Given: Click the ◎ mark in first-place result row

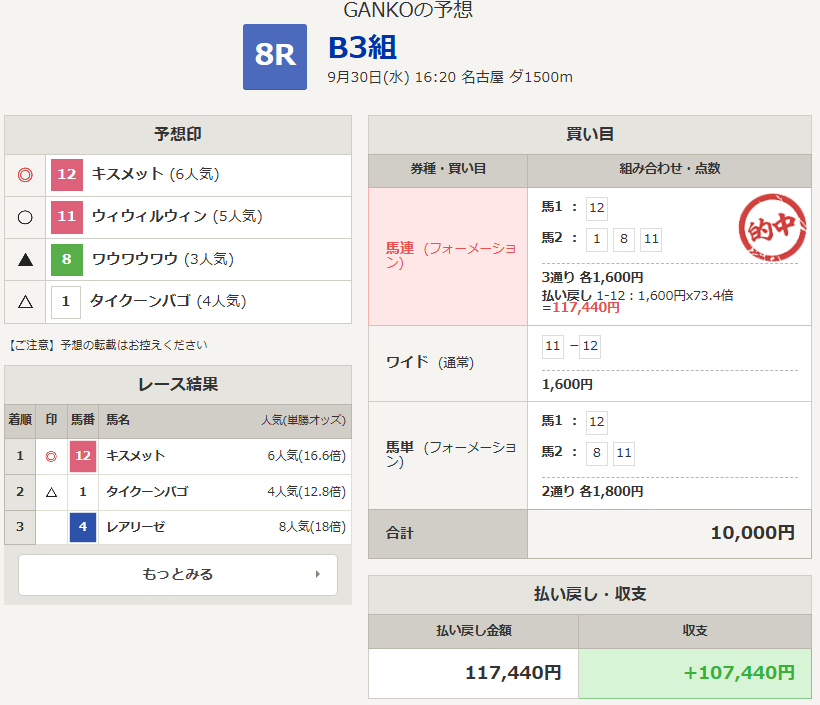Looking at the screenshot, I should pos(51,457).
